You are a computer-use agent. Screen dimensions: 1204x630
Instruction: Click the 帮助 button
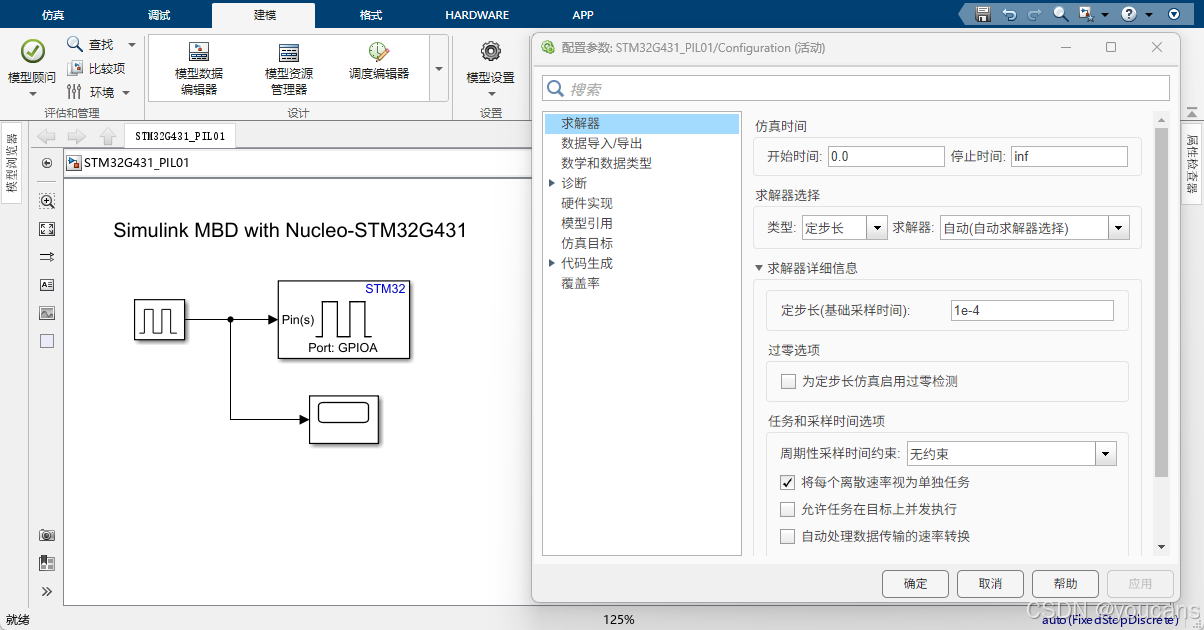point(1066,583)
